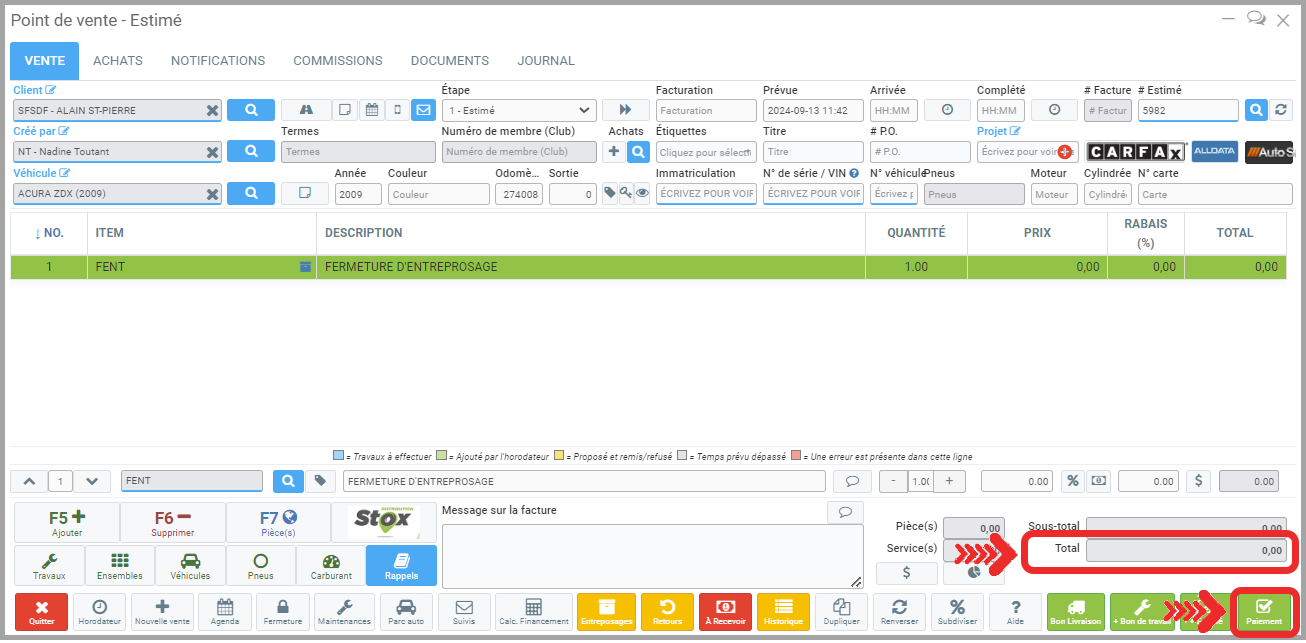Expand the Étape dropdown
1306x643 pixels.
[518, 111]
